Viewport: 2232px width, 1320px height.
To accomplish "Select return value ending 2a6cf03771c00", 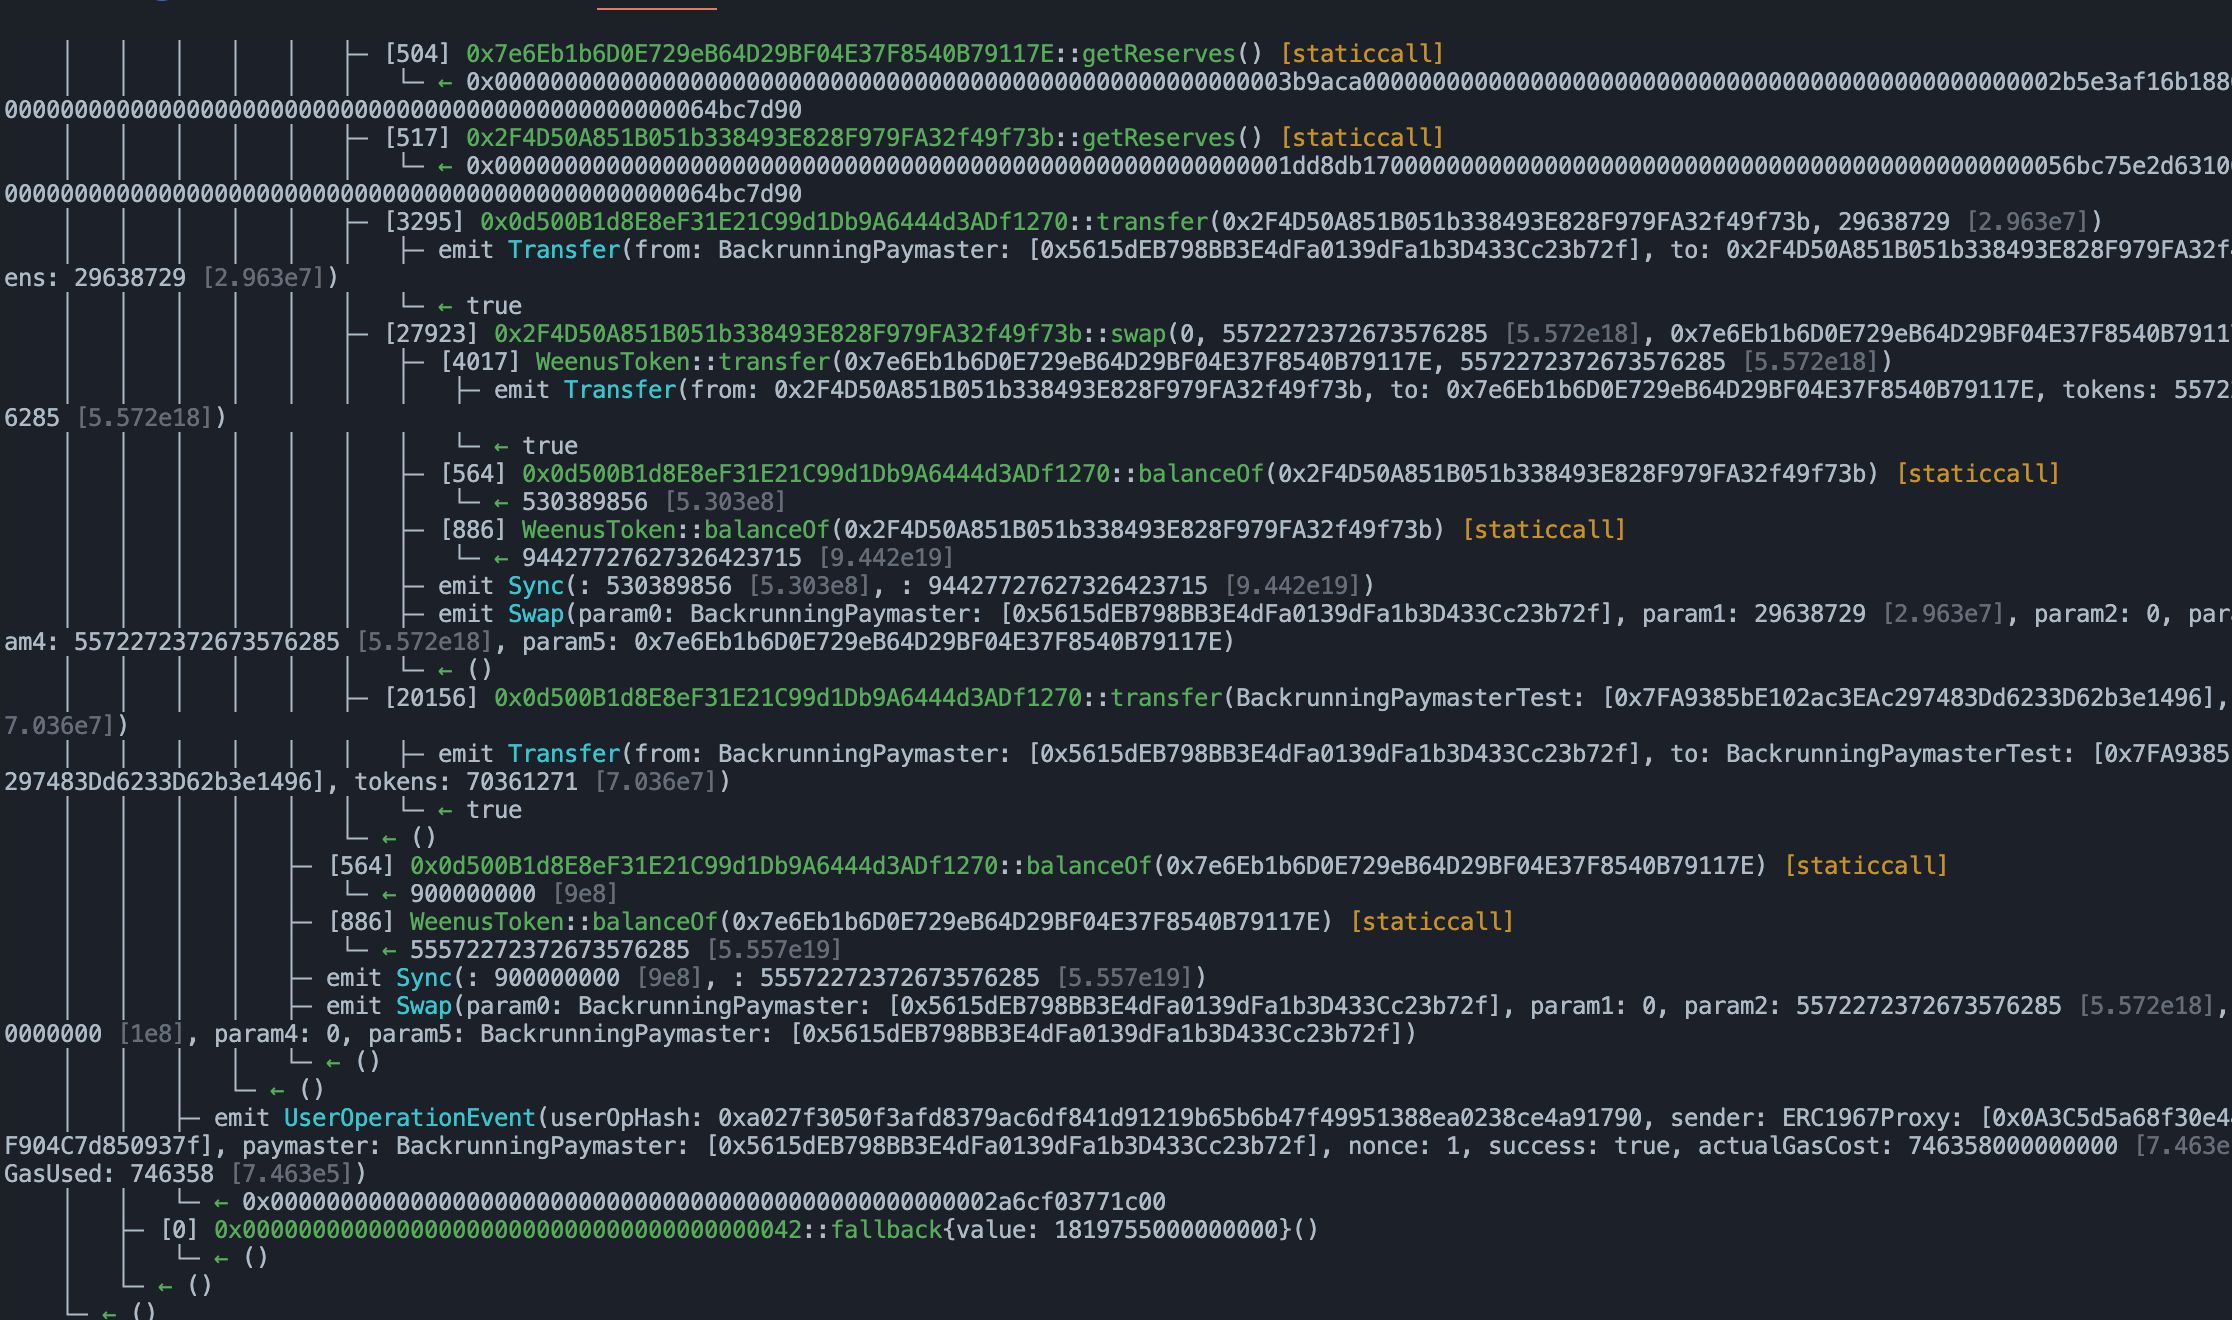I will coord(703,1201).
